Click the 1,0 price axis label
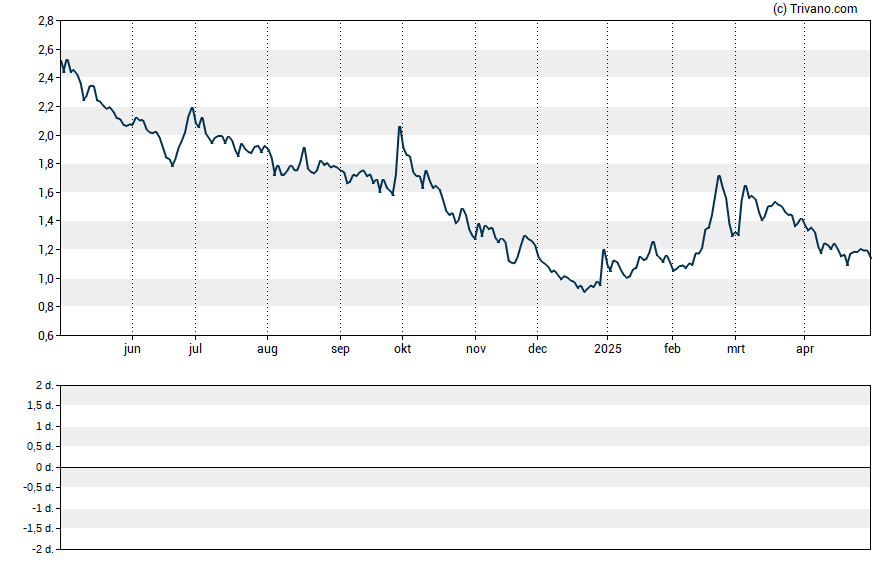The height and width of the screenshot is (565, 888). click(x=46, y=279)
